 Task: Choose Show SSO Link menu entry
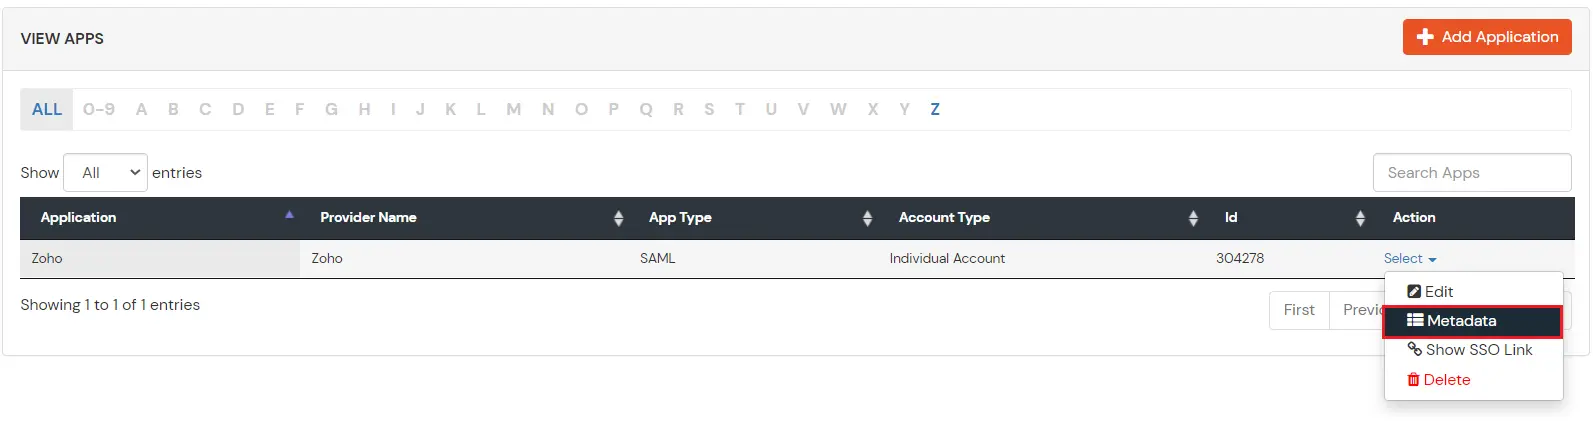click(x=1473, y=350)
